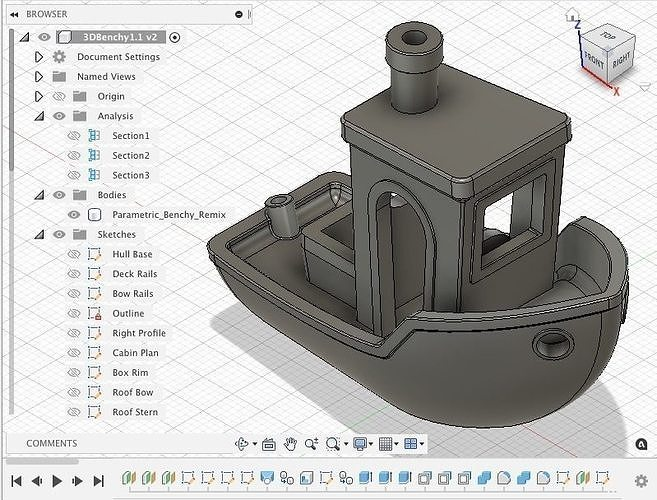657x500 pixels.
Task: Select the first offset plane timeline feature
Action: click(x=129, y=478)
